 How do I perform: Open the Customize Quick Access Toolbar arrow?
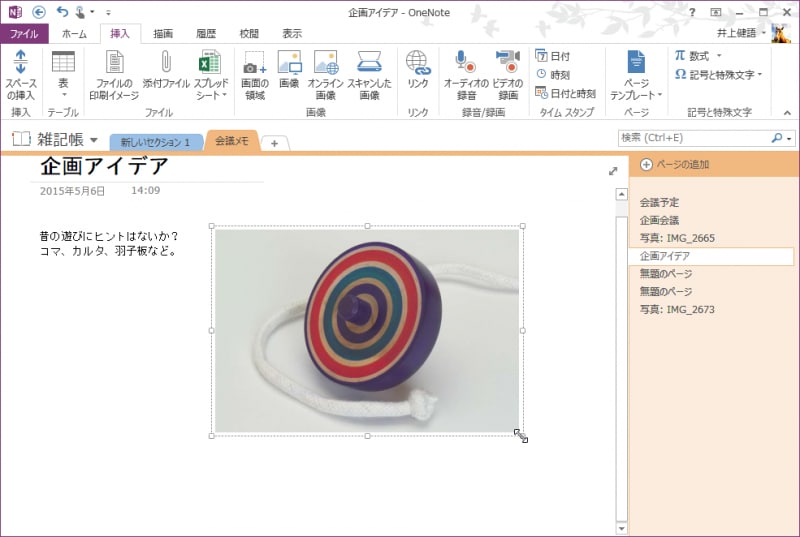(108, 12)
